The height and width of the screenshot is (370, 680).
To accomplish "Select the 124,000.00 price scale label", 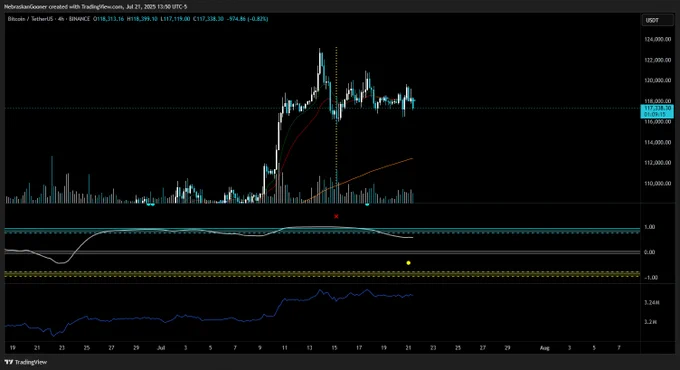I will [657, 39].
